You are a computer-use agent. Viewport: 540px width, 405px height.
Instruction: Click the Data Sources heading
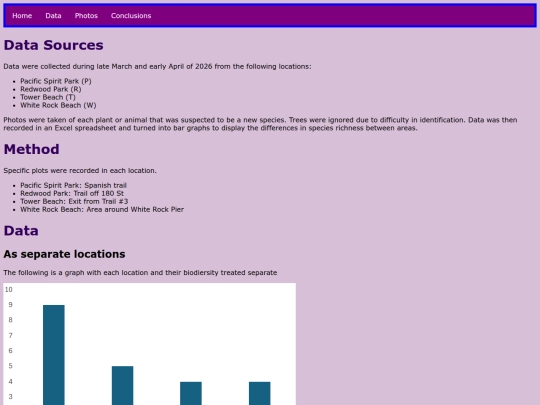[53, 45]
